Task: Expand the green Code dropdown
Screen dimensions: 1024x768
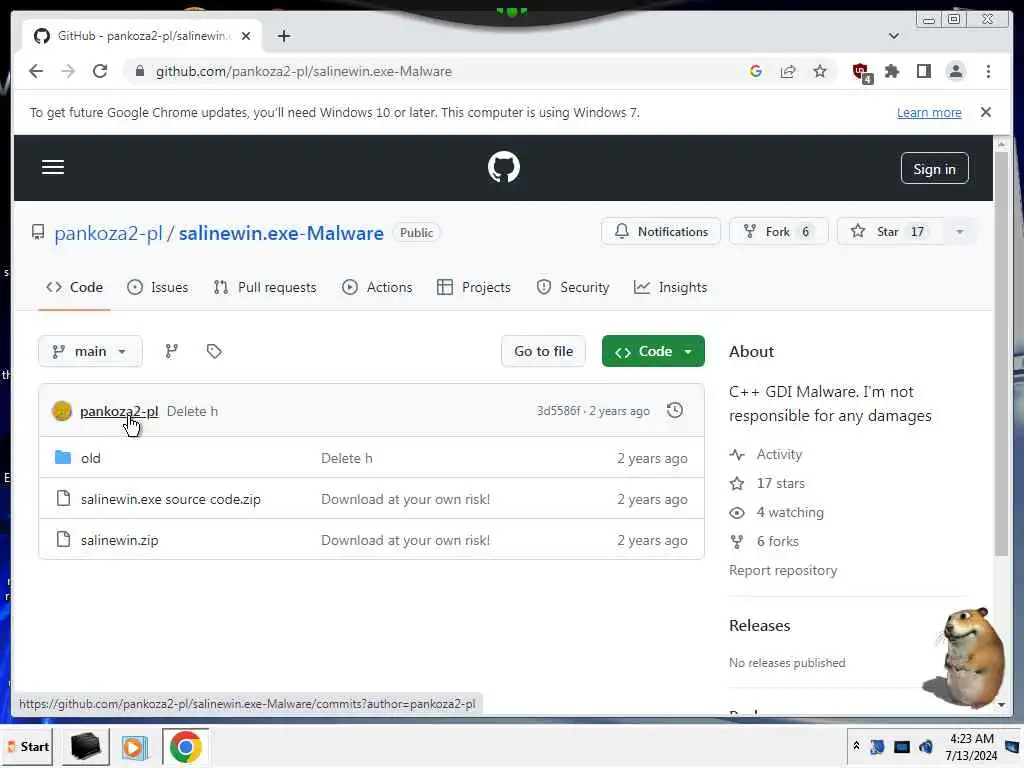Action: click(653, 351)
